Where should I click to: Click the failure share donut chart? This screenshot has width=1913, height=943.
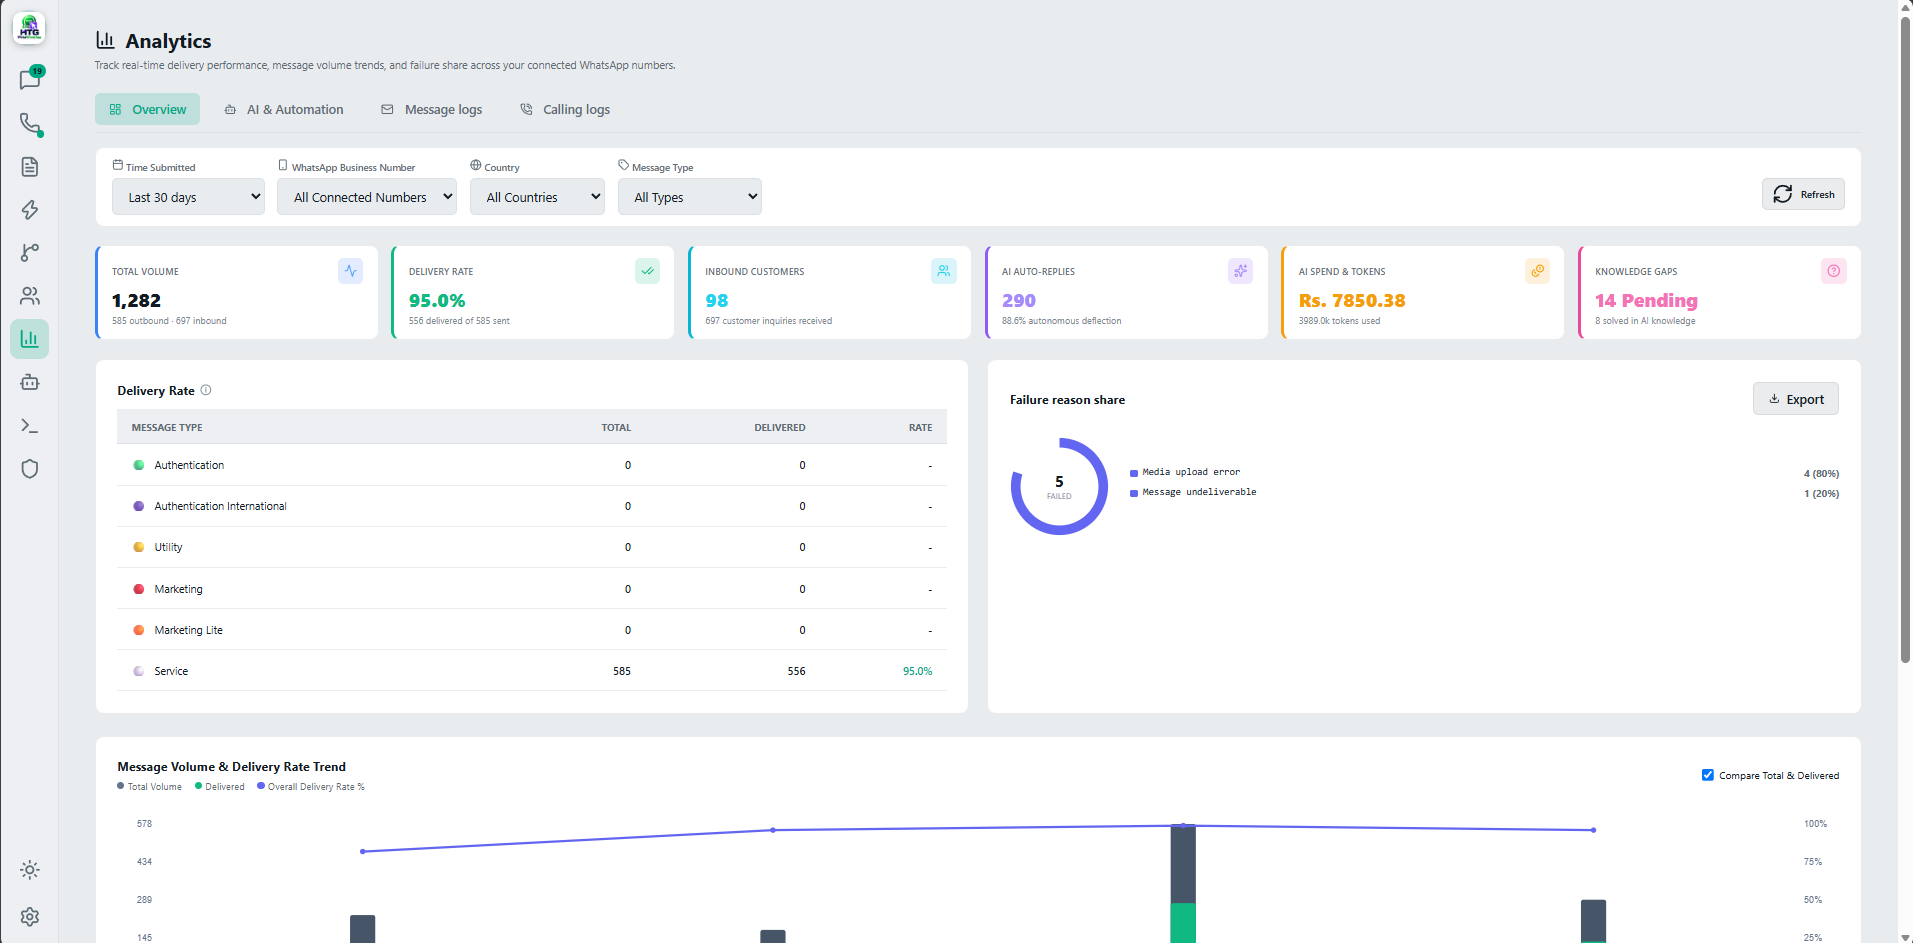coord(1059,486)
